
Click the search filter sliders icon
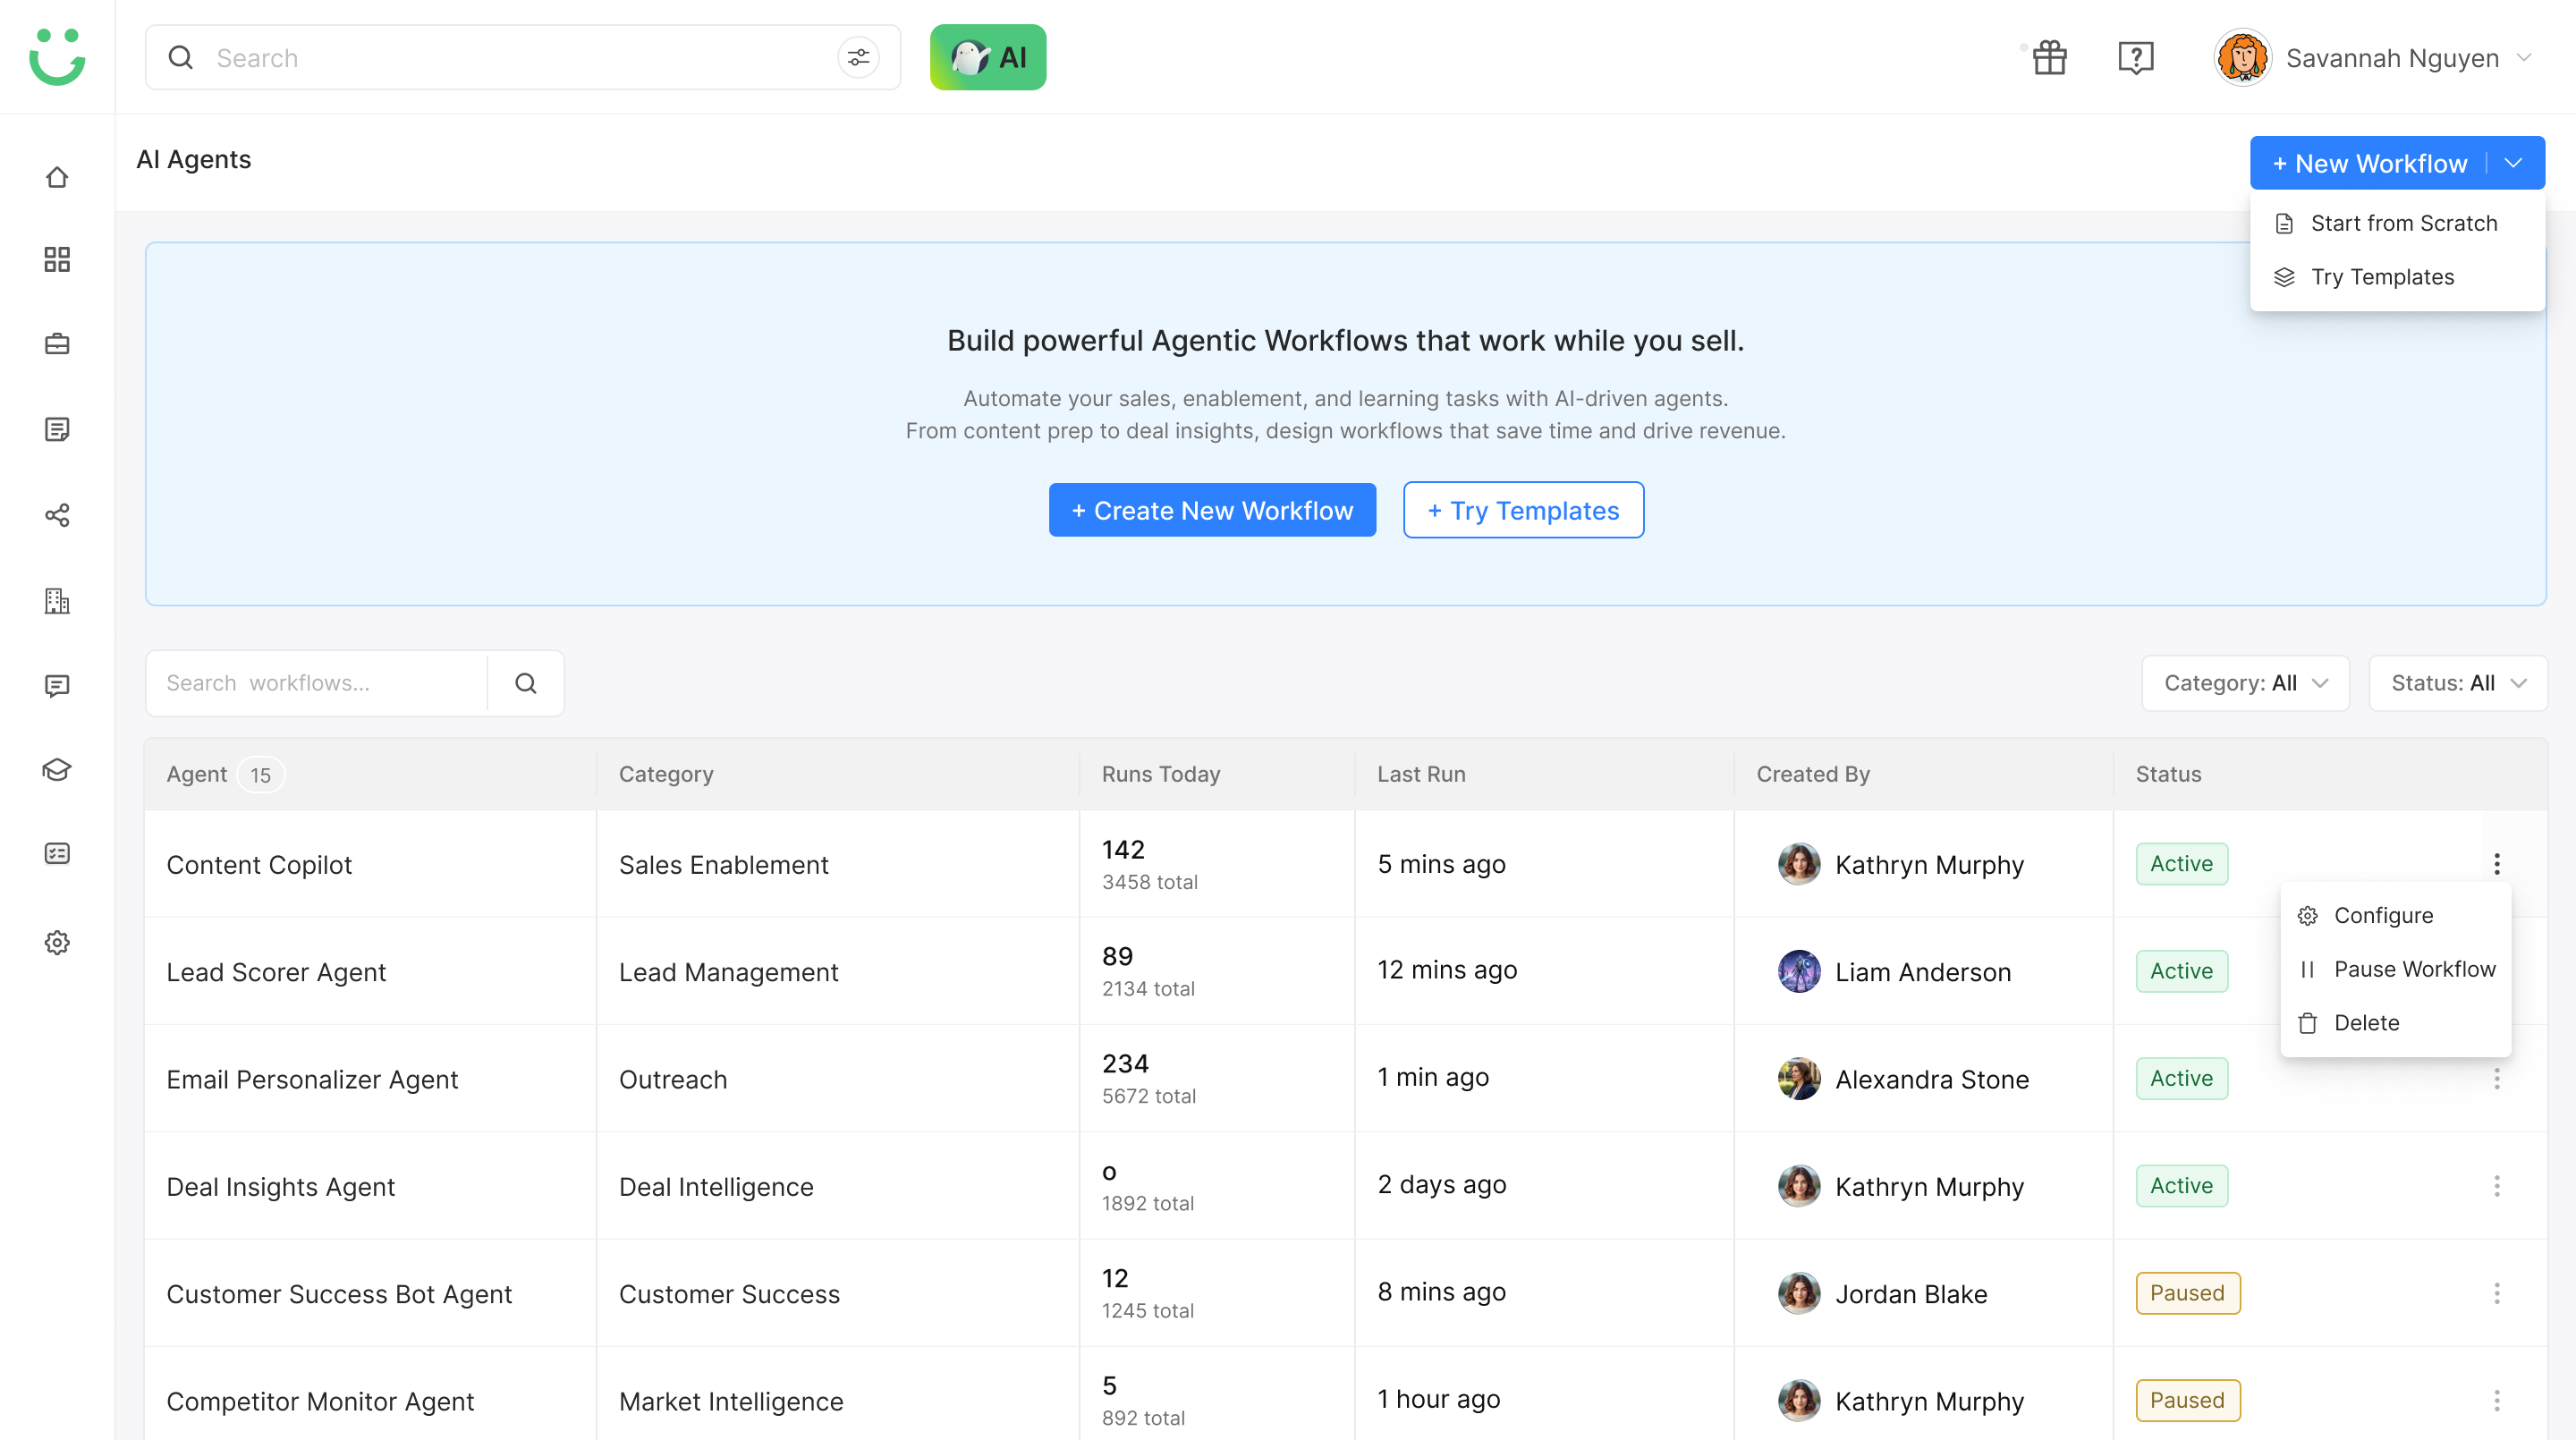(x=858, y=58)
